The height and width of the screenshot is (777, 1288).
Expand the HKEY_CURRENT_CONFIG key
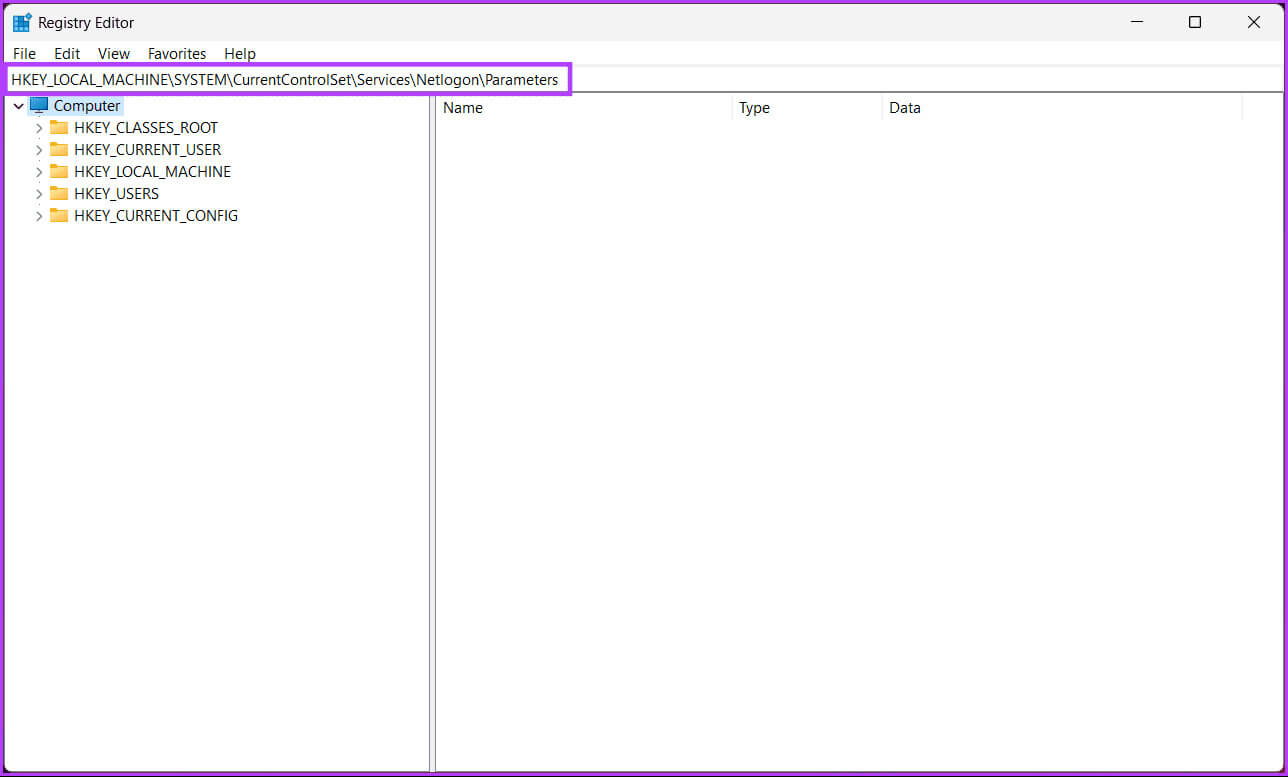click(39, 216)
